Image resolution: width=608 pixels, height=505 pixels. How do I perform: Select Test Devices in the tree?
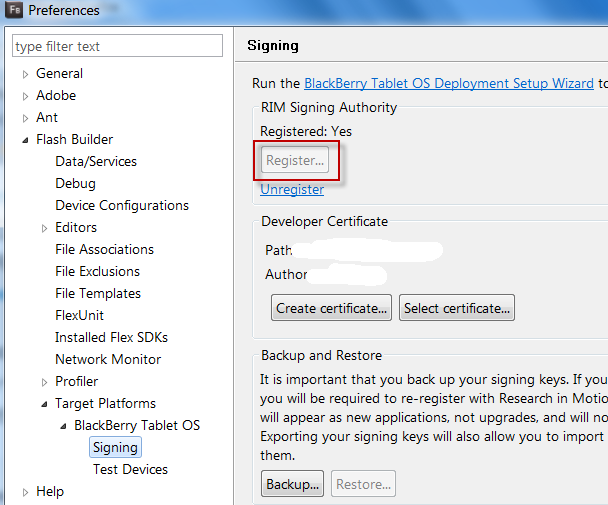tap(130, 469)
